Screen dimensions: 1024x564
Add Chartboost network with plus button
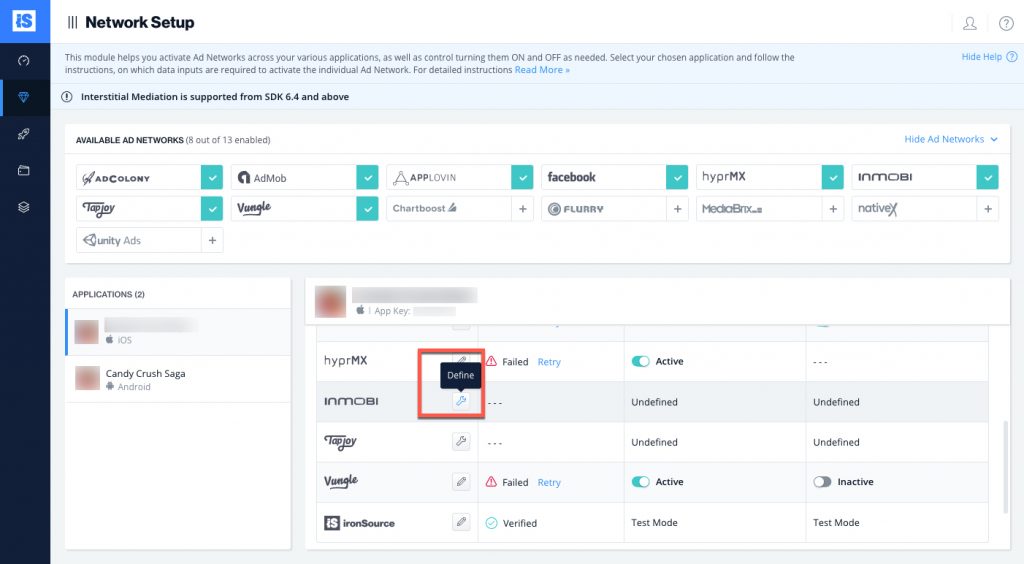[x=522, y=209]
